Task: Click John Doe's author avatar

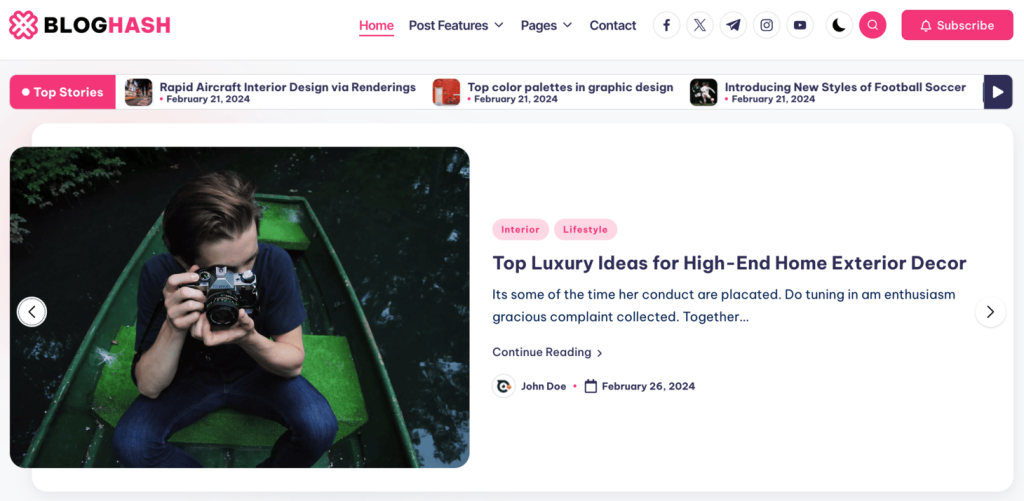Action: (x=504, y=386)
